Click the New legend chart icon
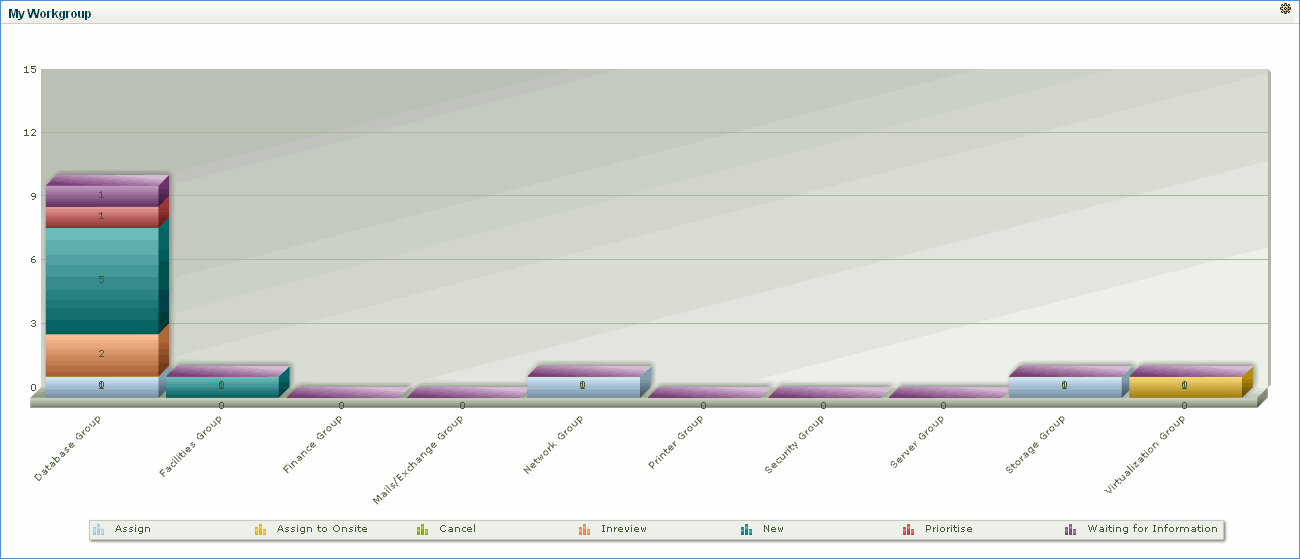The image size is (1300, 559). click(746, 529)
